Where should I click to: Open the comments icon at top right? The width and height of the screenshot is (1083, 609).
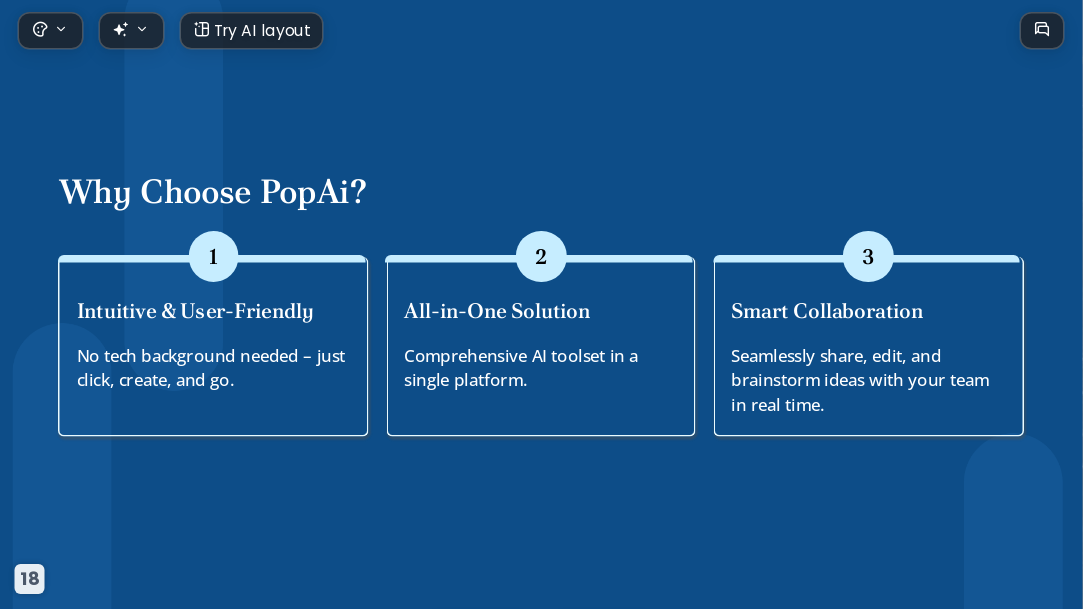[1042, 30]
